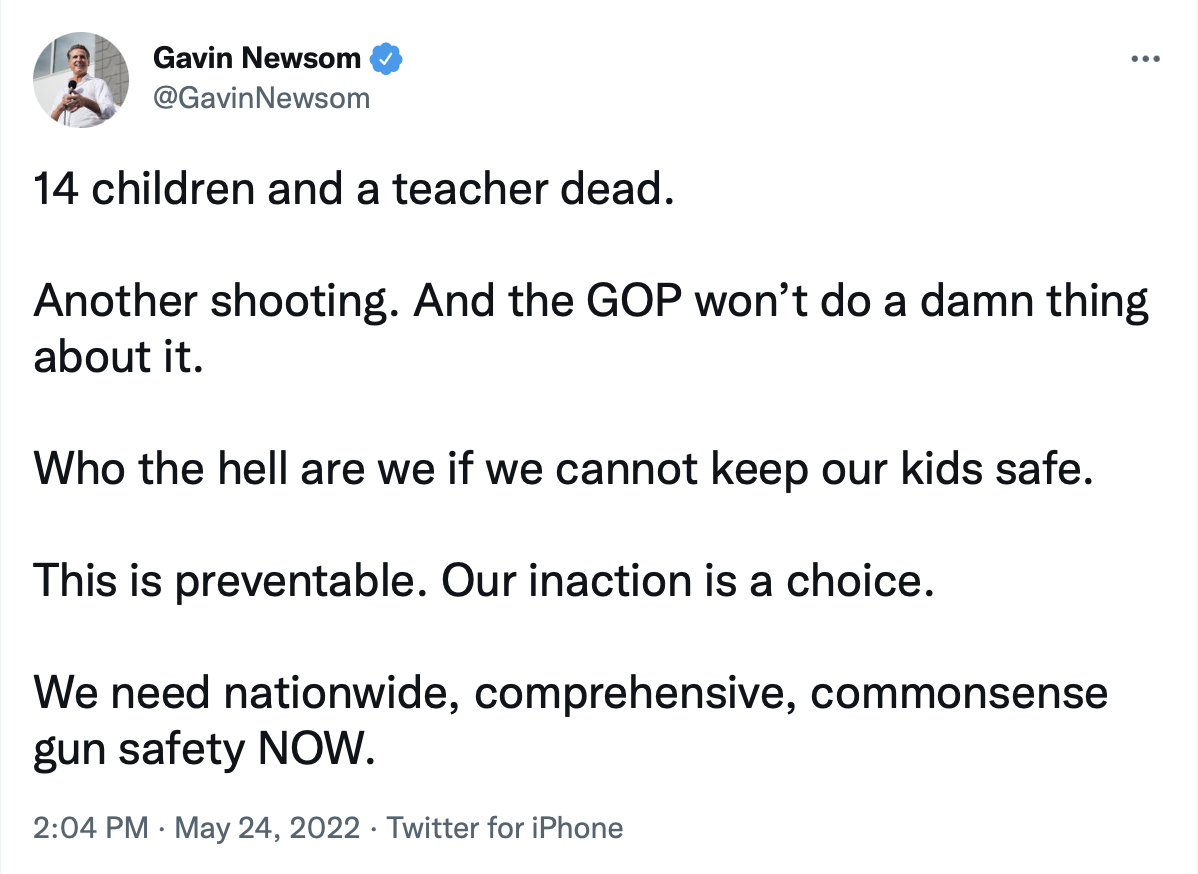1198x874 pixels.
Task: Click the blue verified checkmark badge
Action: pos(386,59)
